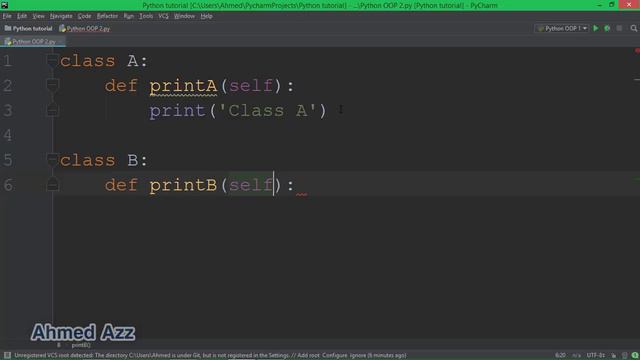Click the printA method name in code
The width and height of the screenshot is (640, 360).
183,86
